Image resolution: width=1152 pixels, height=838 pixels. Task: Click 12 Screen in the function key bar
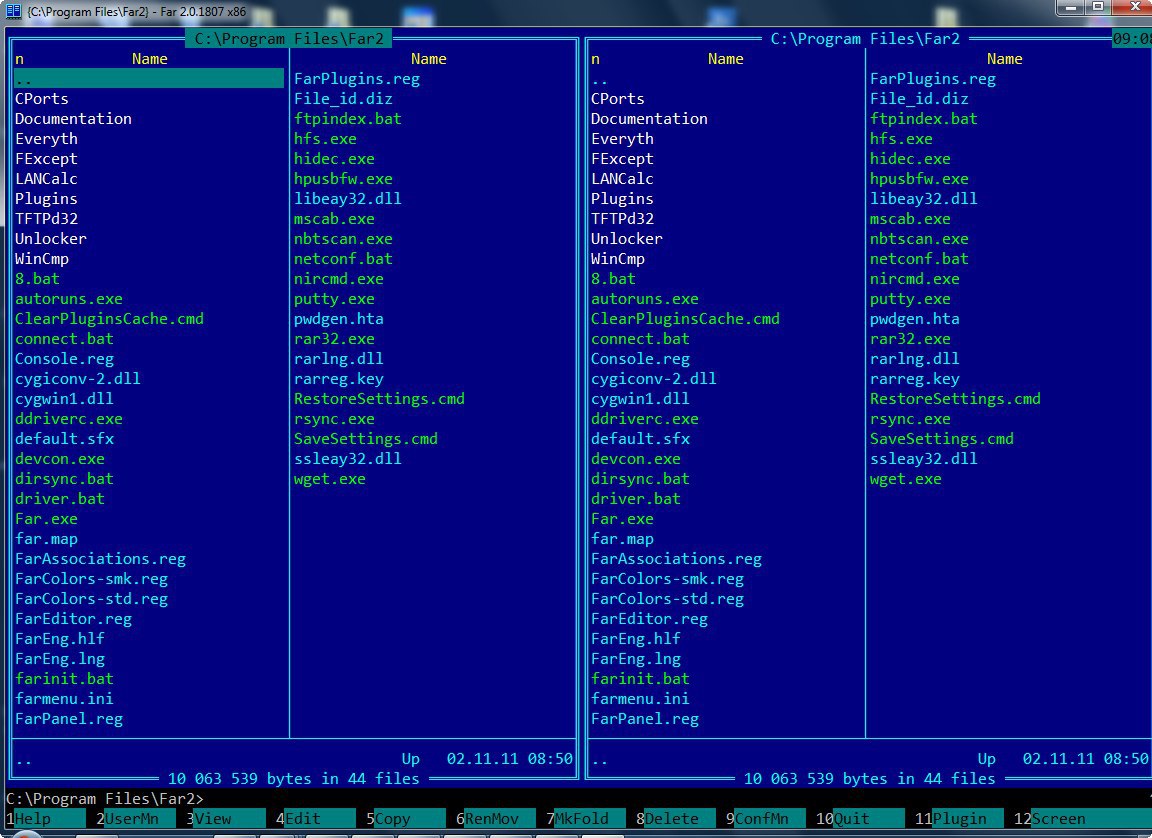(x=1082, y=818)
